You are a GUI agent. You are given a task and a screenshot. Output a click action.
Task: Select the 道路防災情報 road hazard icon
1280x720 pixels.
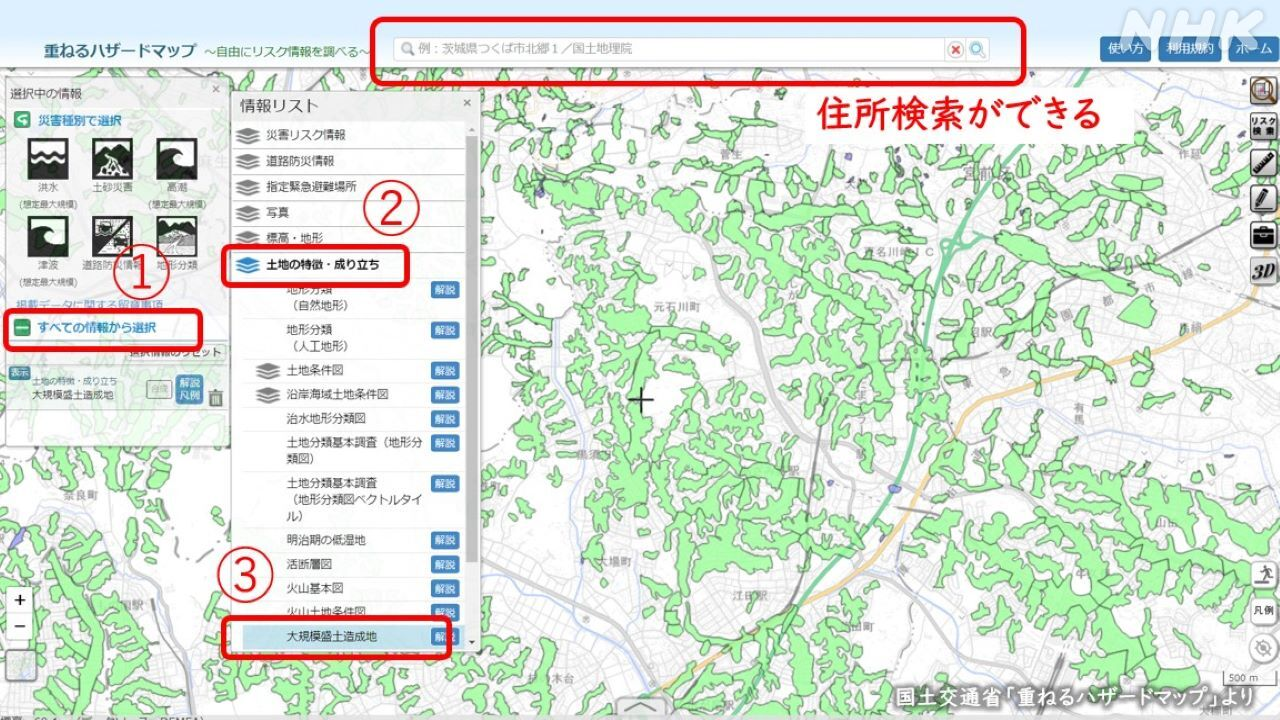click(112, 236)
